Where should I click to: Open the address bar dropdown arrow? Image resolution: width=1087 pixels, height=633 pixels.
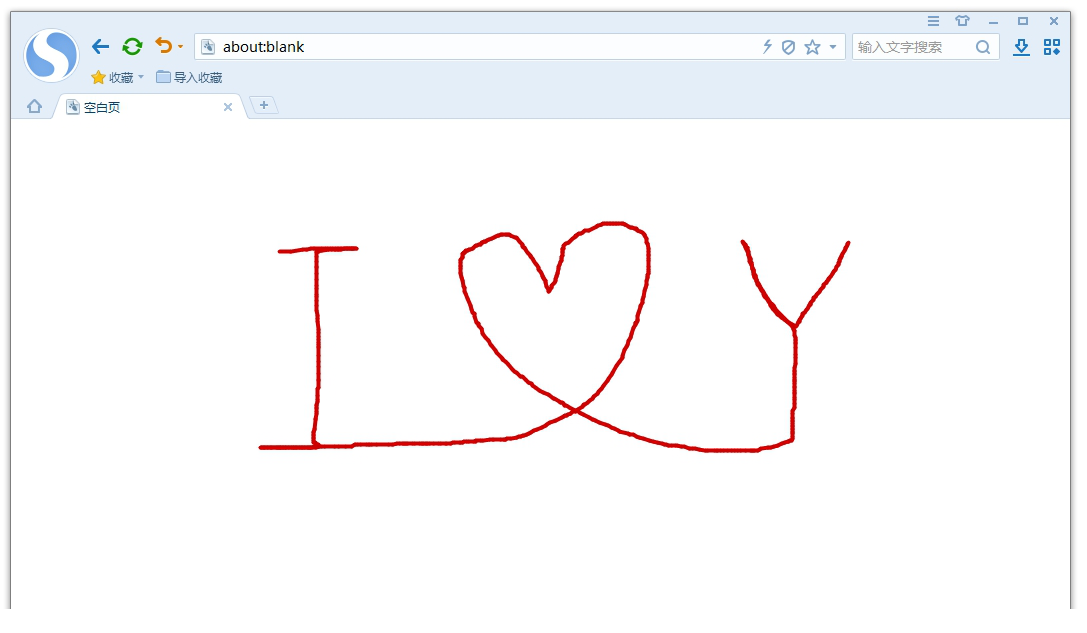point(833,47)
